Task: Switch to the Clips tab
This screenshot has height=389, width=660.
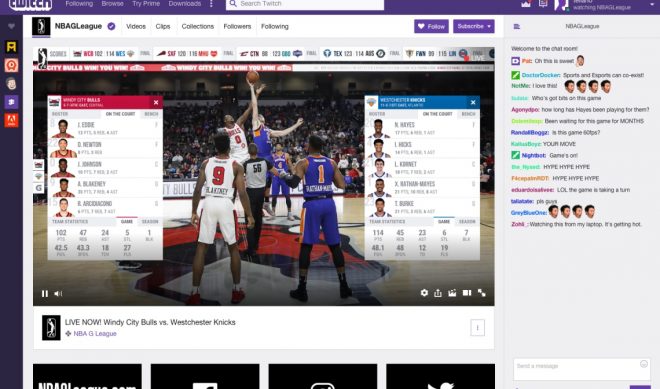Action: point(163,26)
